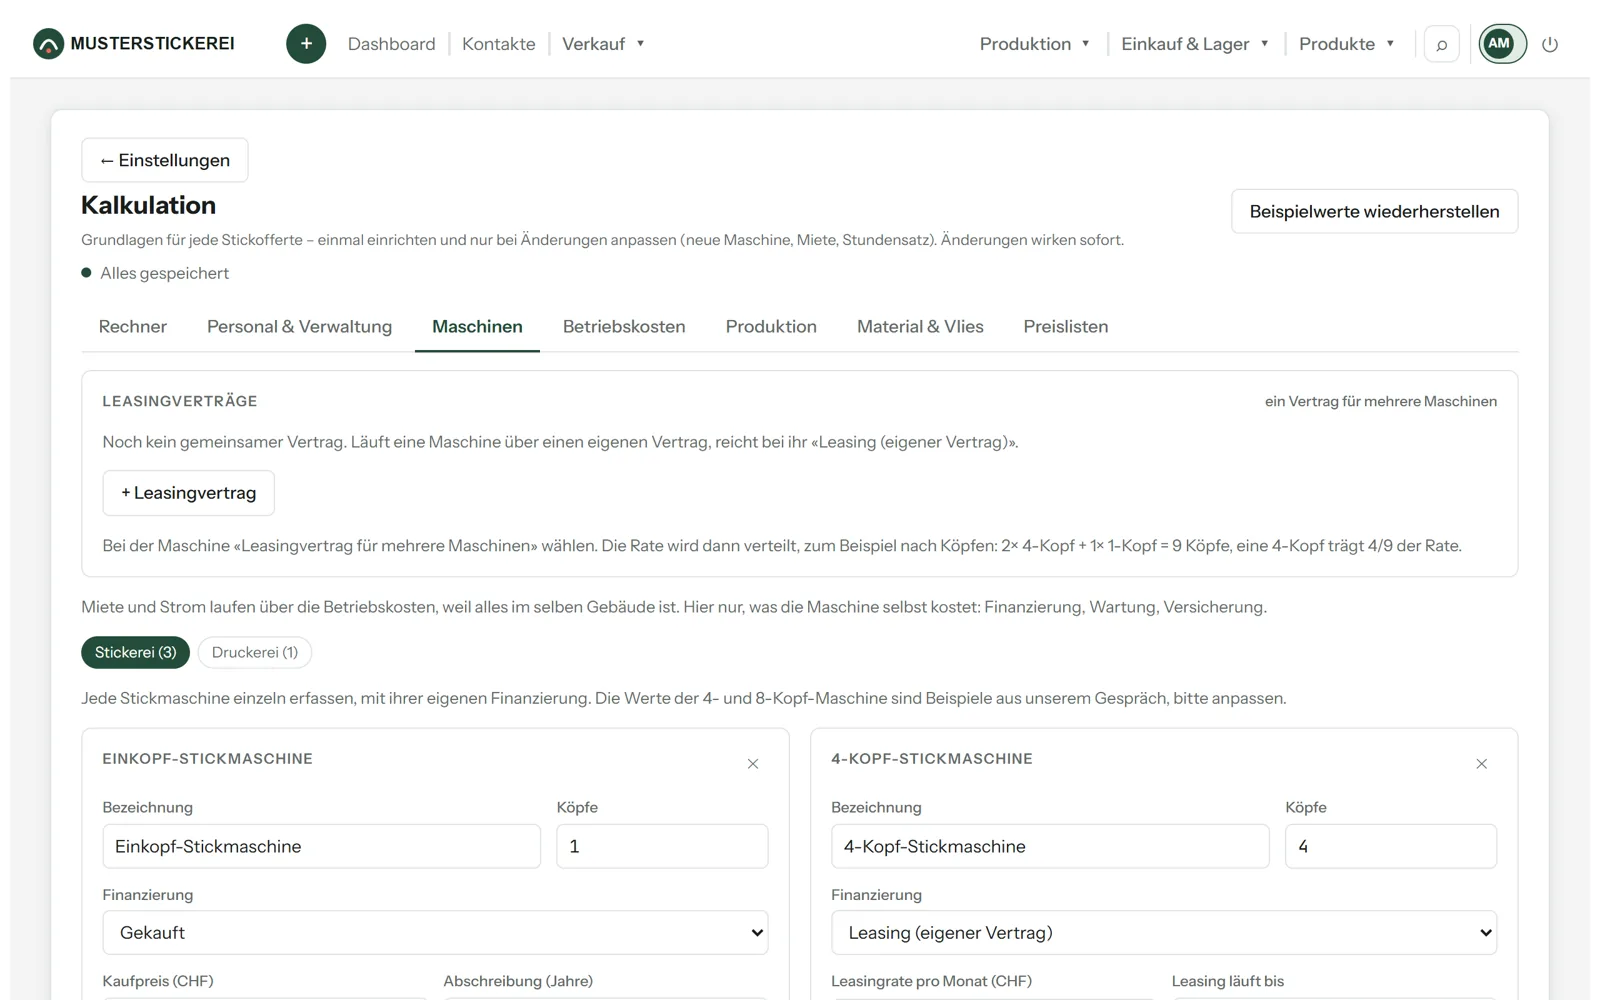Select the Druckerei (1) filter pill
Image resolution: width=1600 pixels, height=1000 pixels.
[255, 652]
